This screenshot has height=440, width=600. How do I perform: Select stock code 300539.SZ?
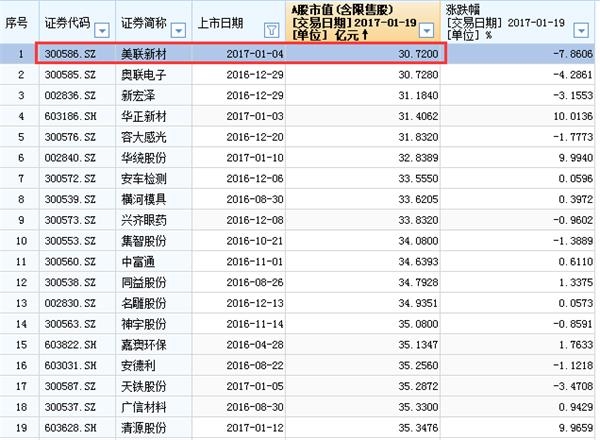coord(70,199)
